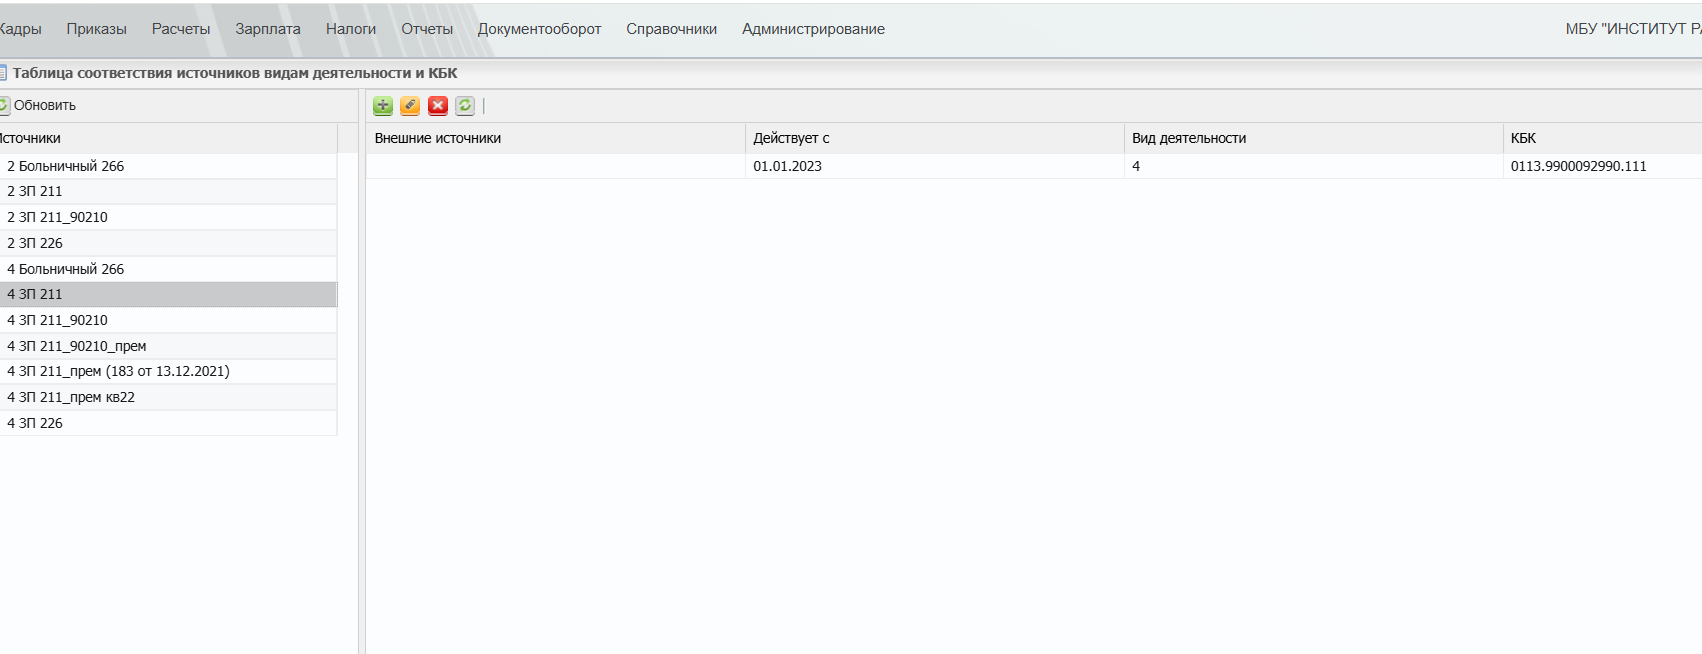Click the green Add record icon
The width and height of the screenshot is (1702, 654).
[x=383, y=105]
